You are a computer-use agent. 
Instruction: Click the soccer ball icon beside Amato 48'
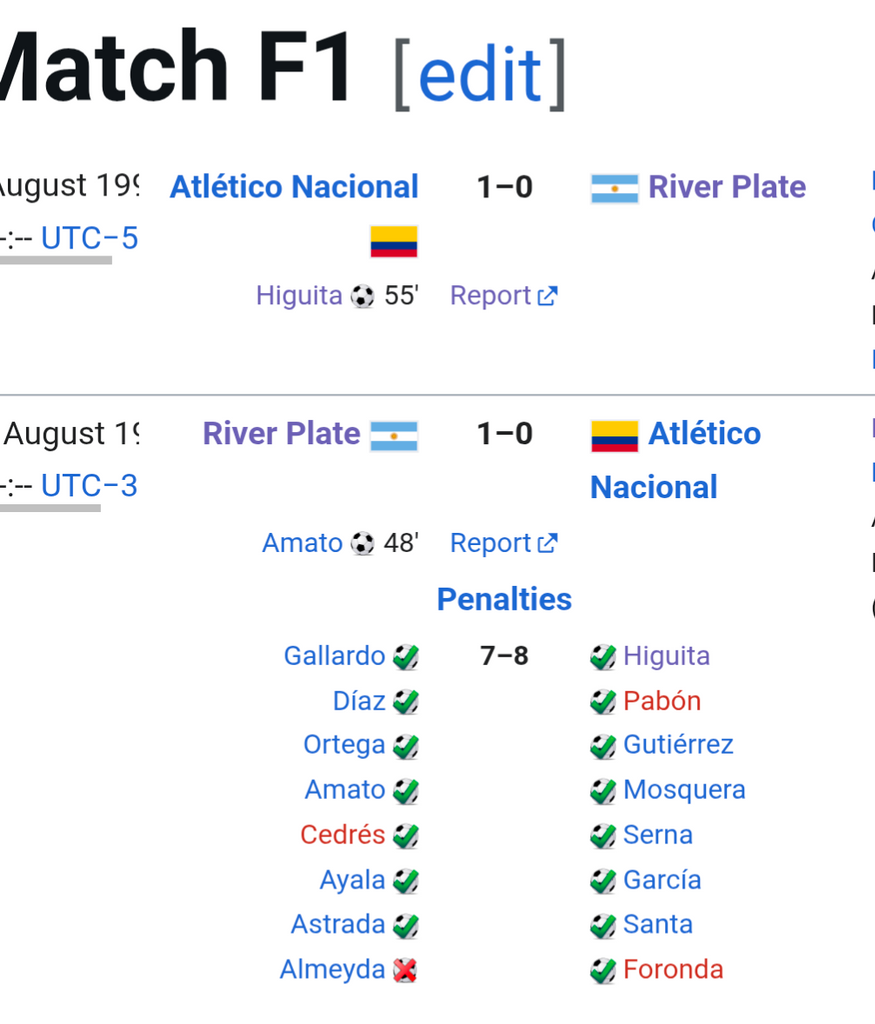363,544
